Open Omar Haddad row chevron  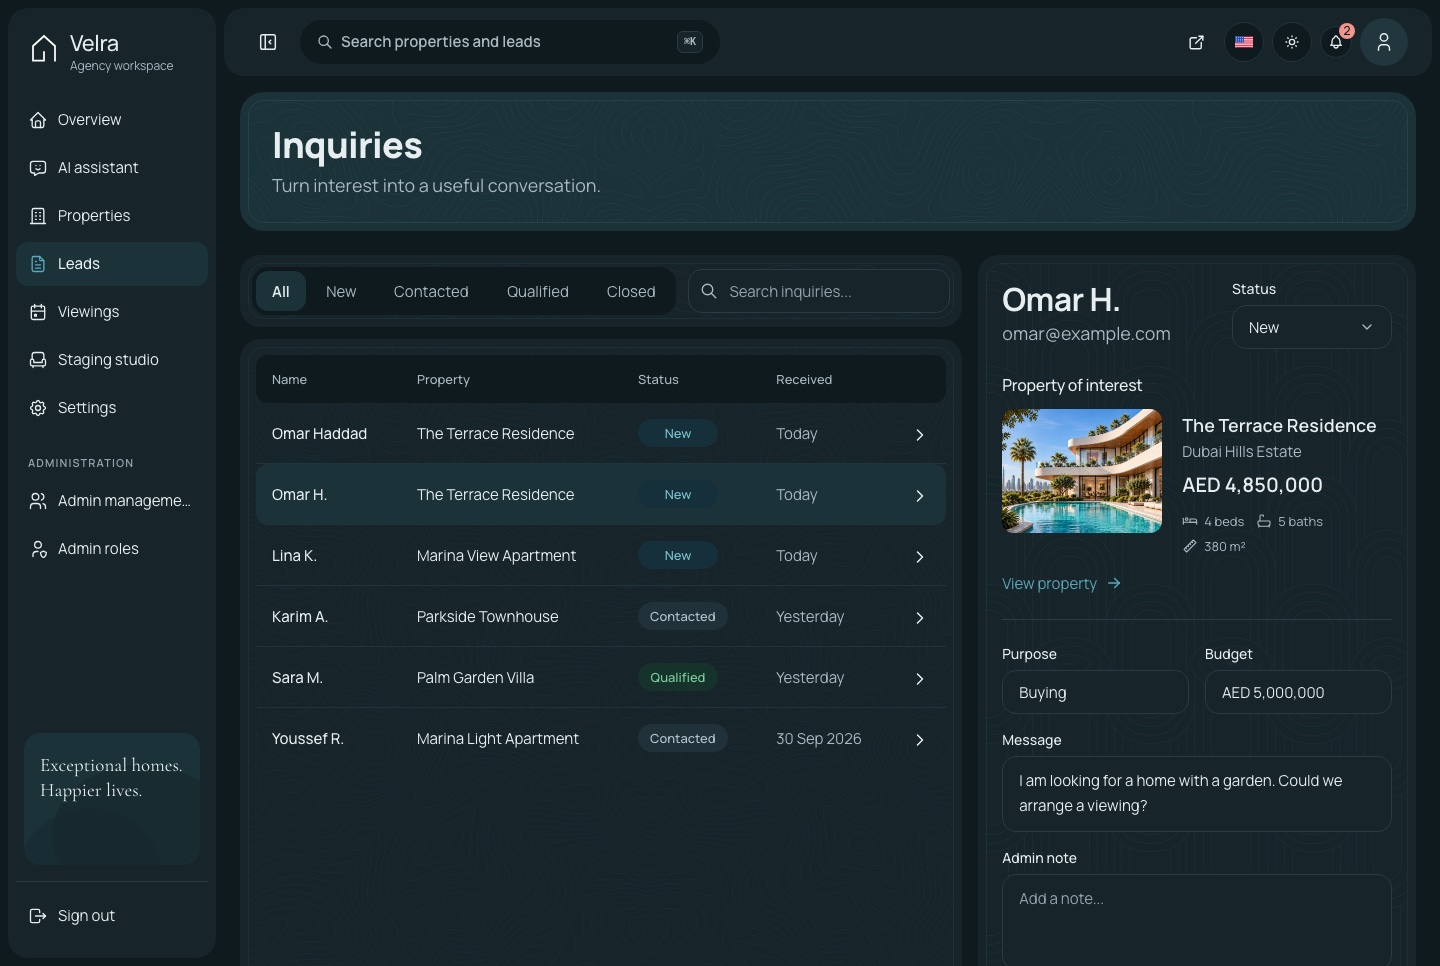point(920,435)
